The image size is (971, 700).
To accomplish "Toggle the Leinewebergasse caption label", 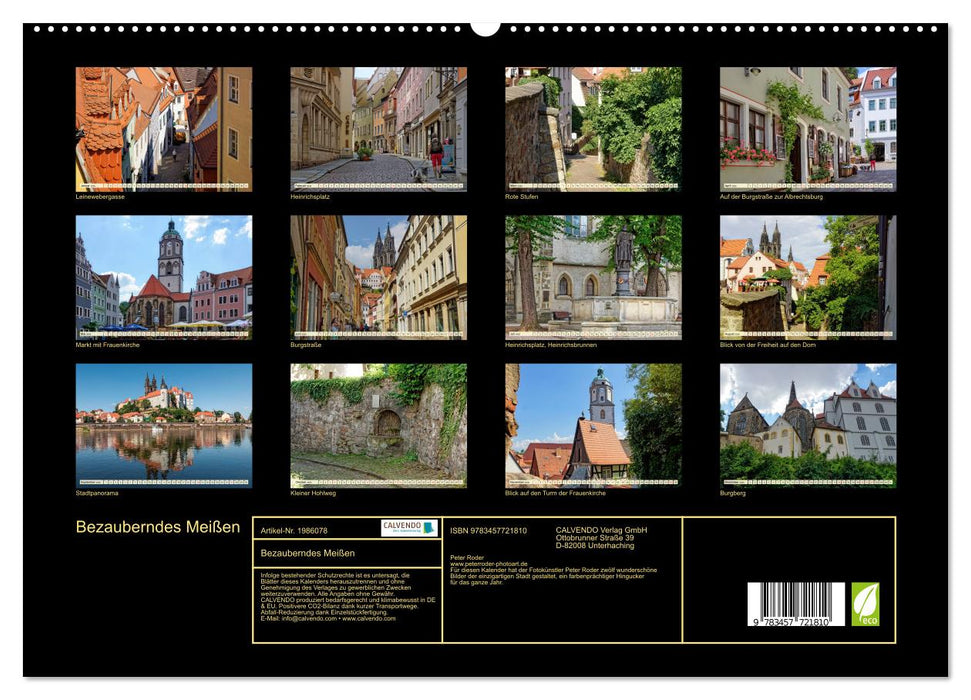I will coord(98,198).
